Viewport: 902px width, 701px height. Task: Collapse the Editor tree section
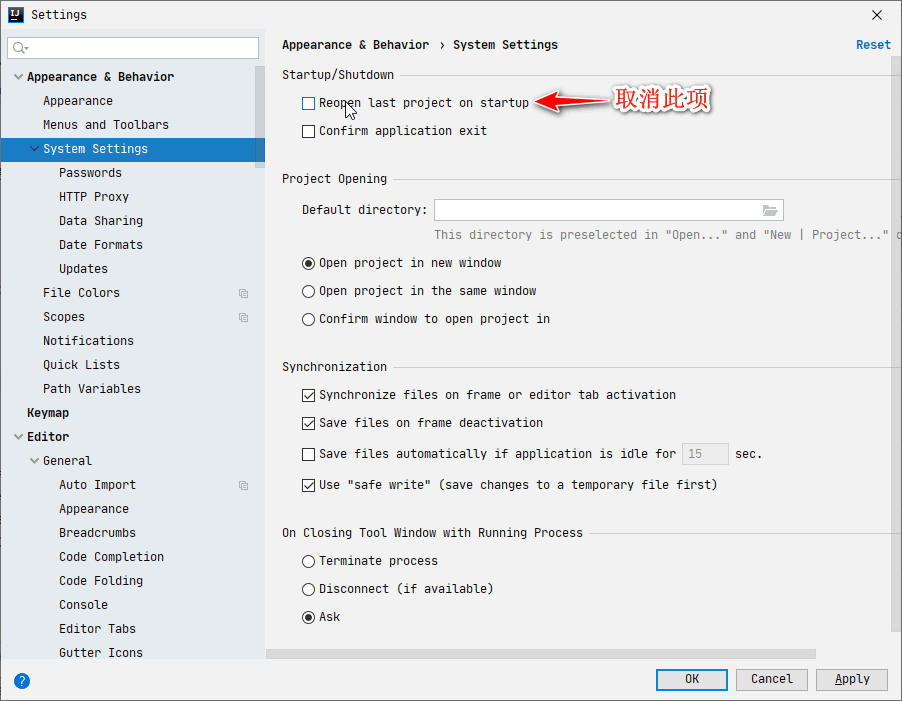coord(18,437)
